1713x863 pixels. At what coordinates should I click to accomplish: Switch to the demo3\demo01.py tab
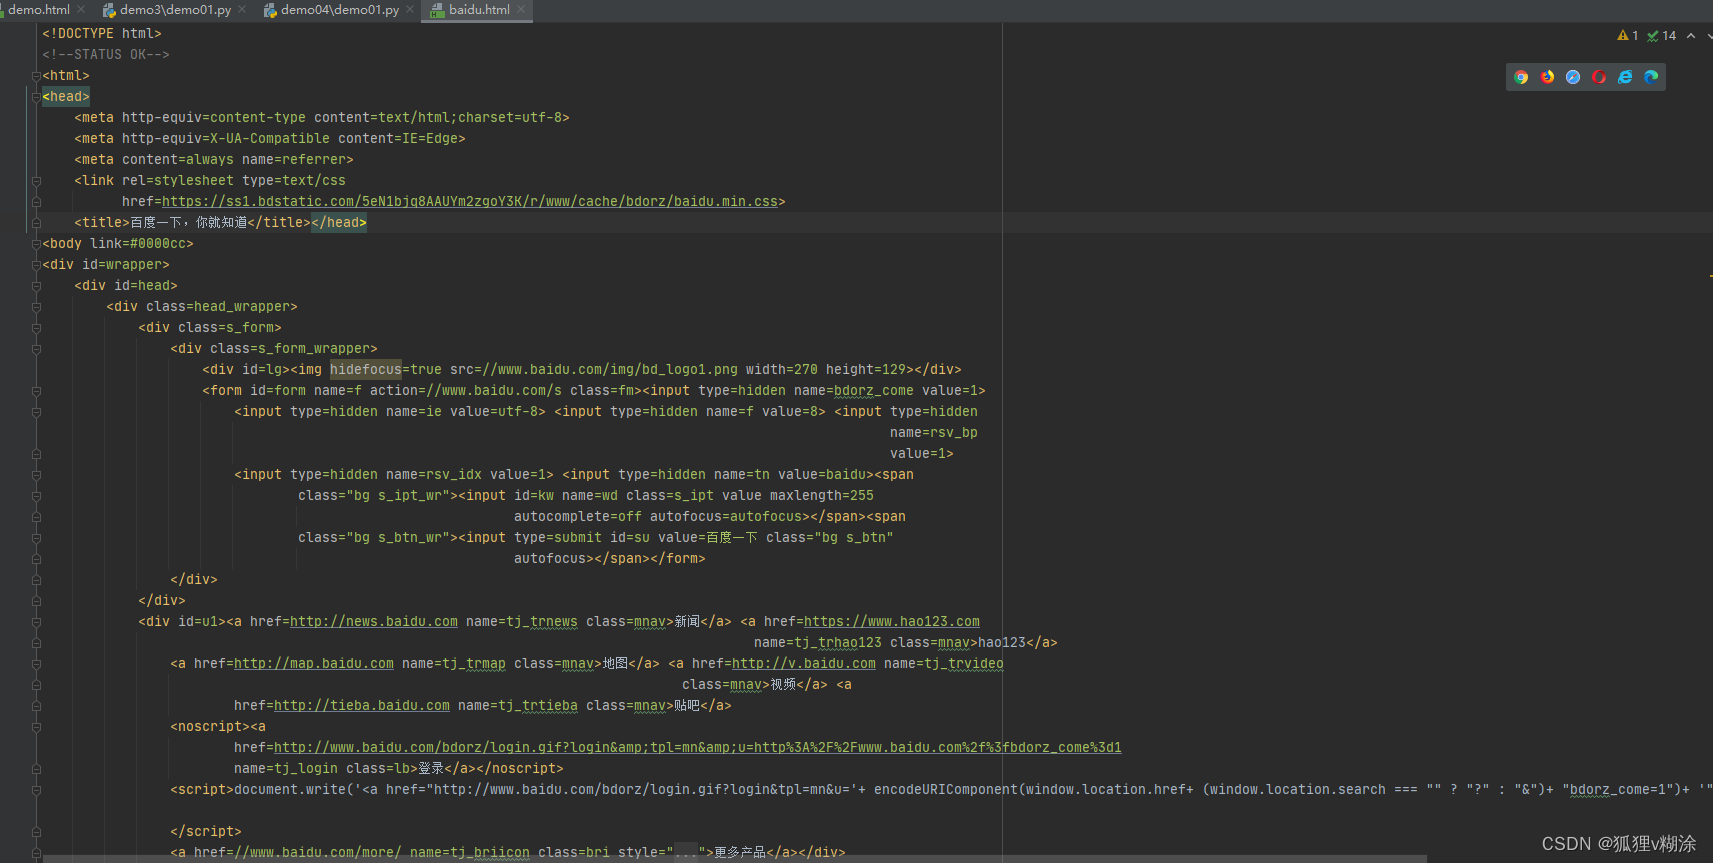pos(175,9)
